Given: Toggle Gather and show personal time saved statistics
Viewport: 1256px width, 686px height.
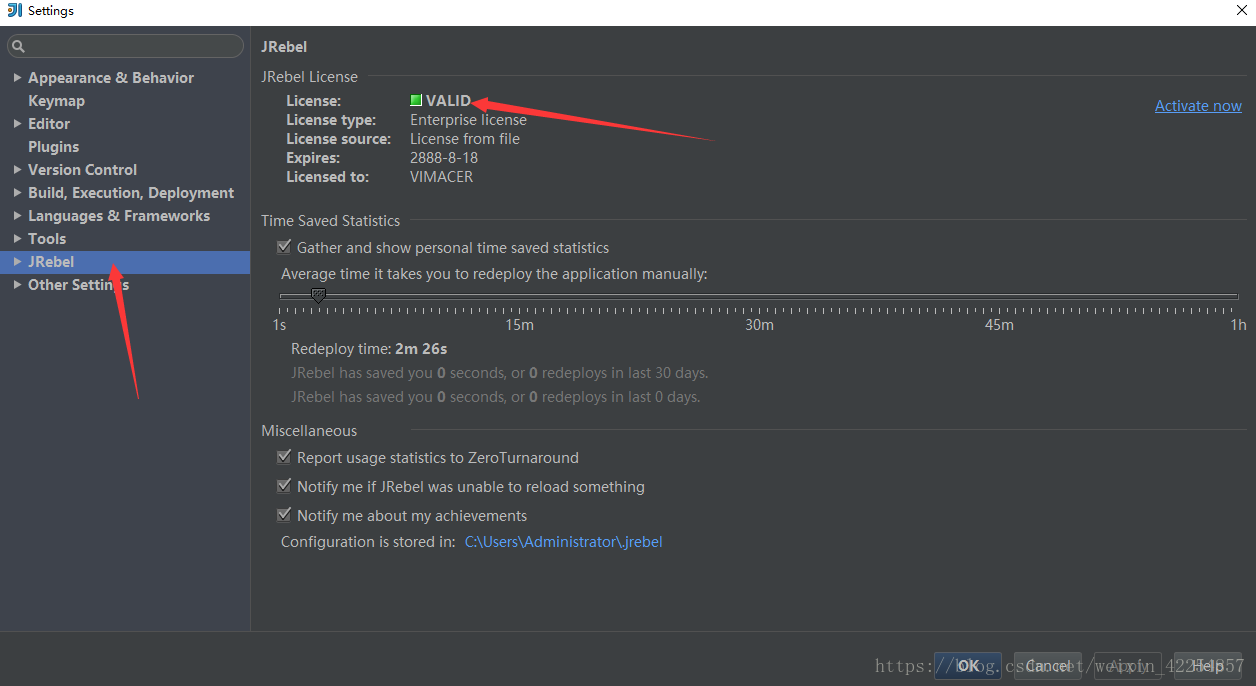Looking at the screenshot, I should point(284,248).
